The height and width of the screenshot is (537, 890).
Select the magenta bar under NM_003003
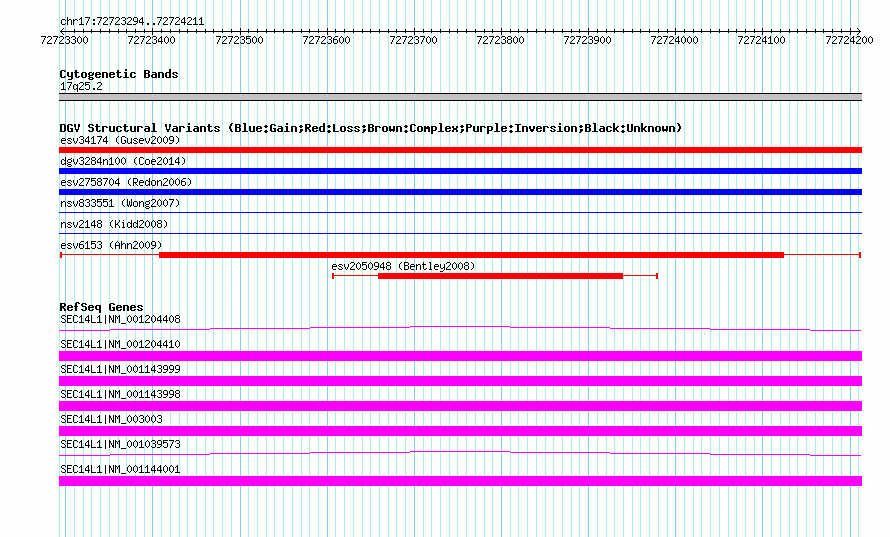[x=460, y=431]
